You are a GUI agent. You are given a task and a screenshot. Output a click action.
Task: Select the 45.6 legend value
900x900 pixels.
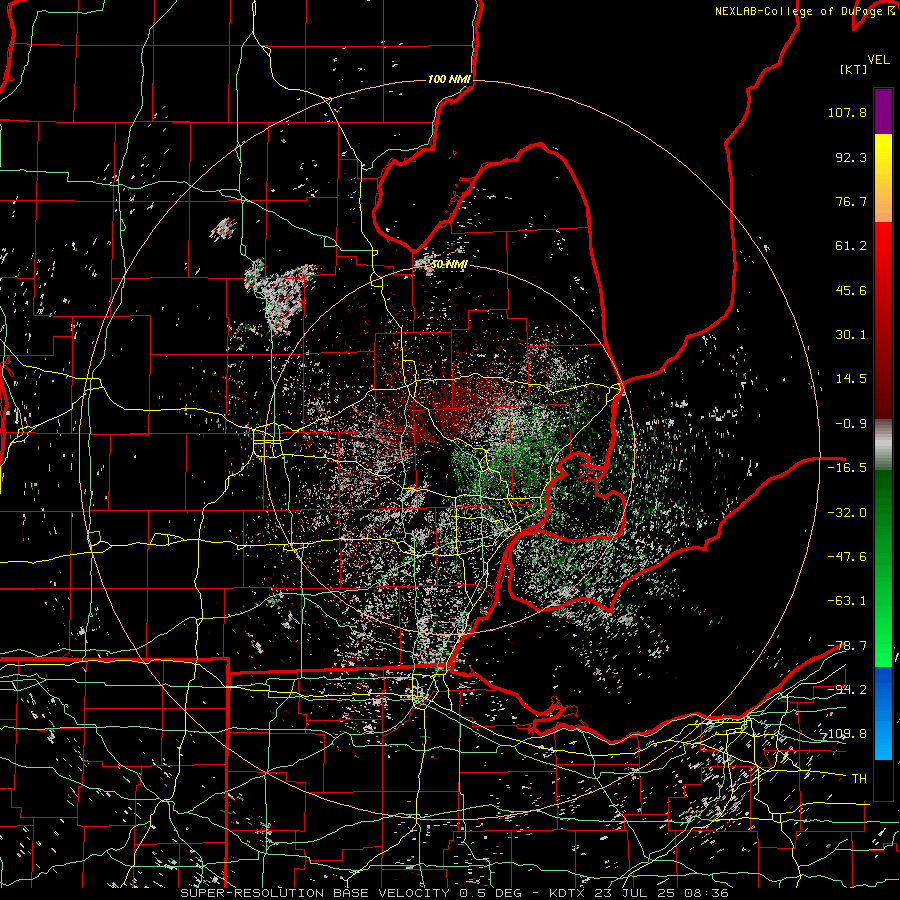(x=851, y=290)
